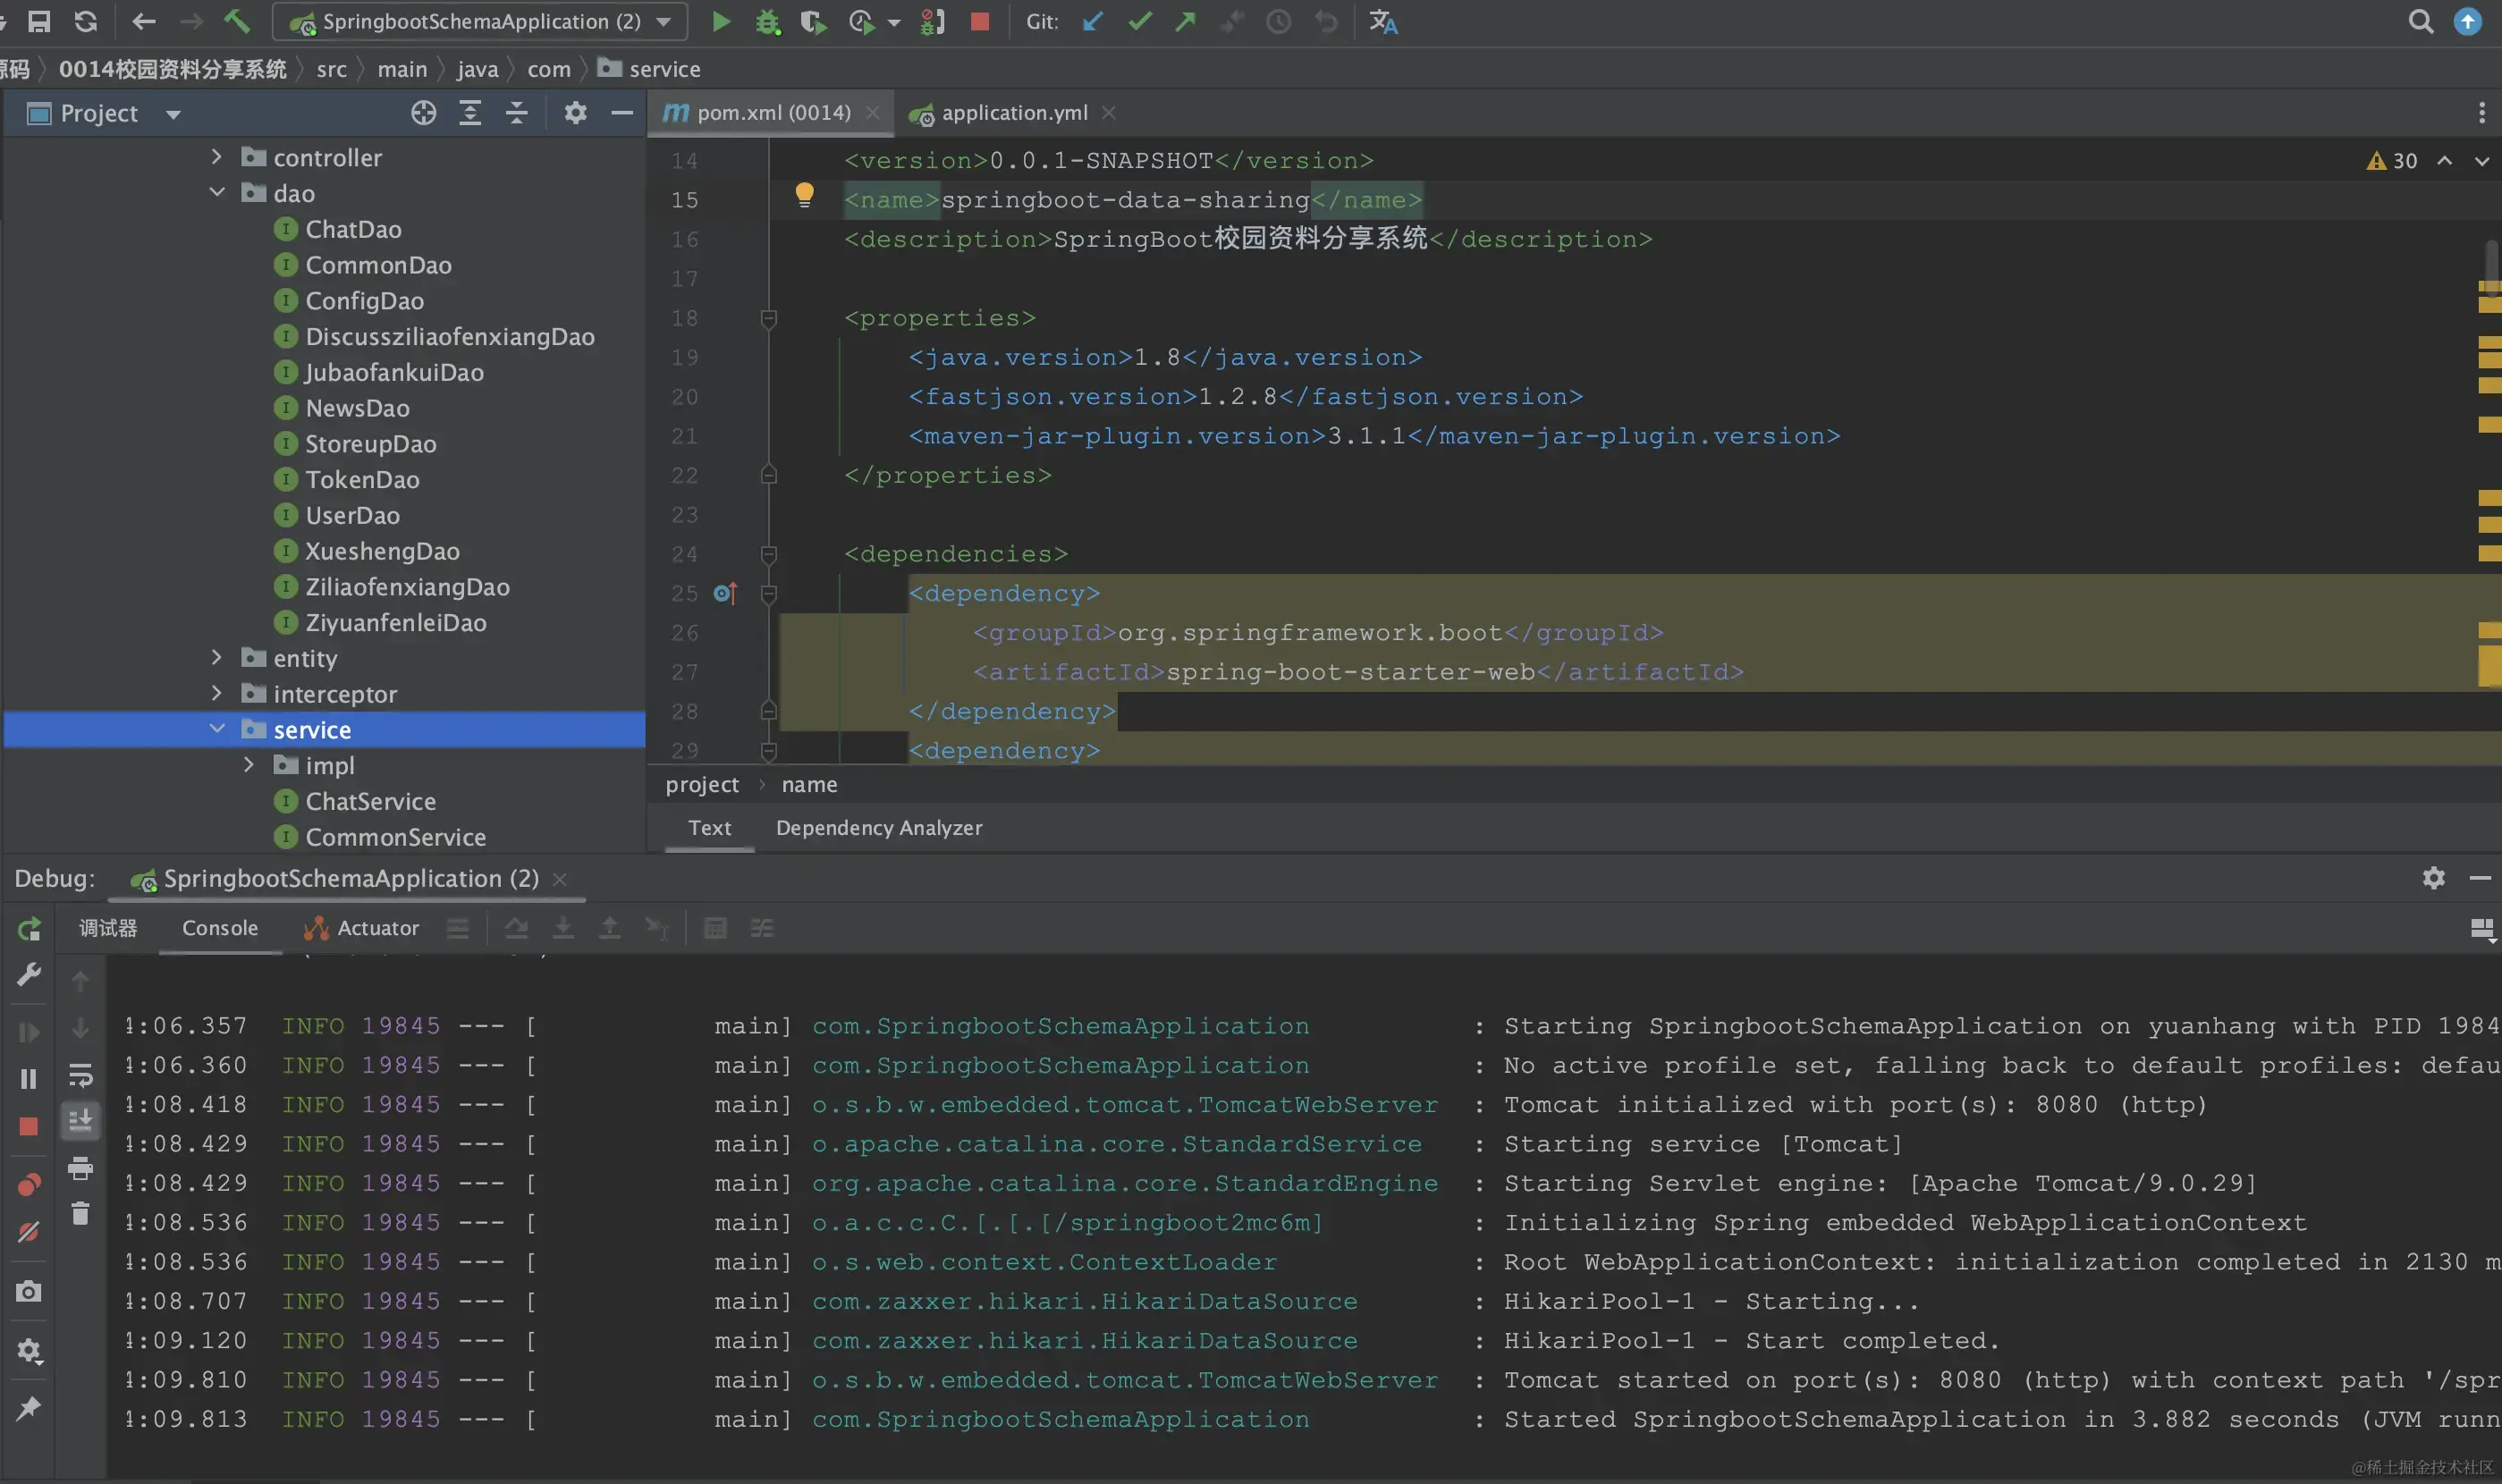2502x1484 pixels.
Task: Click the locate file crosshair icon
Action: point(423,113)
